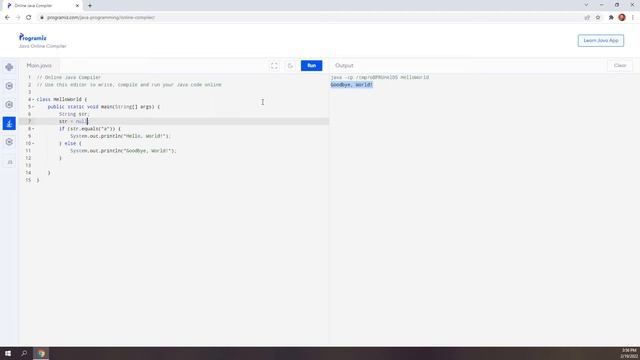This screenshot has height=360, width=640.
Task: Go back in browser history
Action: 7,18
